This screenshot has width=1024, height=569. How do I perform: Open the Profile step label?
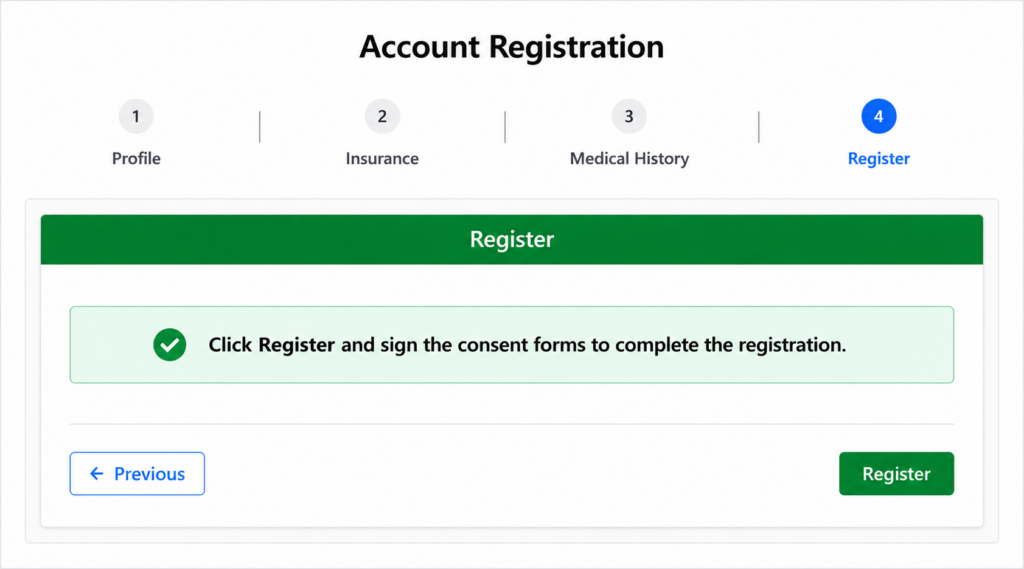136,158
